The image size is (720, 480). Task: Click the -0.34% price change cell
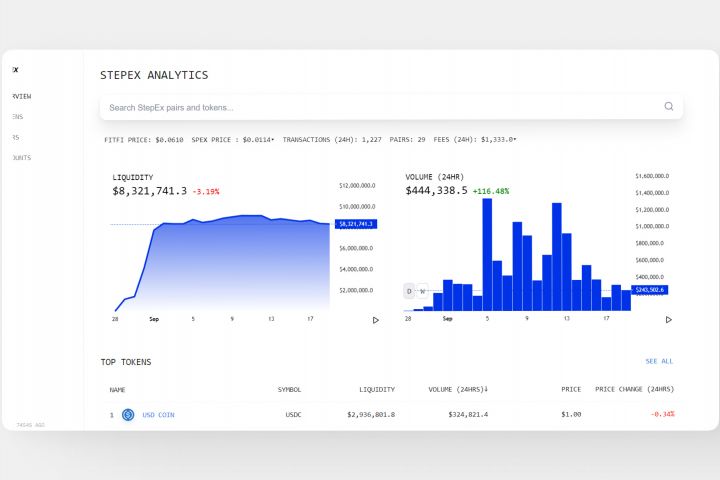(663, 414)
